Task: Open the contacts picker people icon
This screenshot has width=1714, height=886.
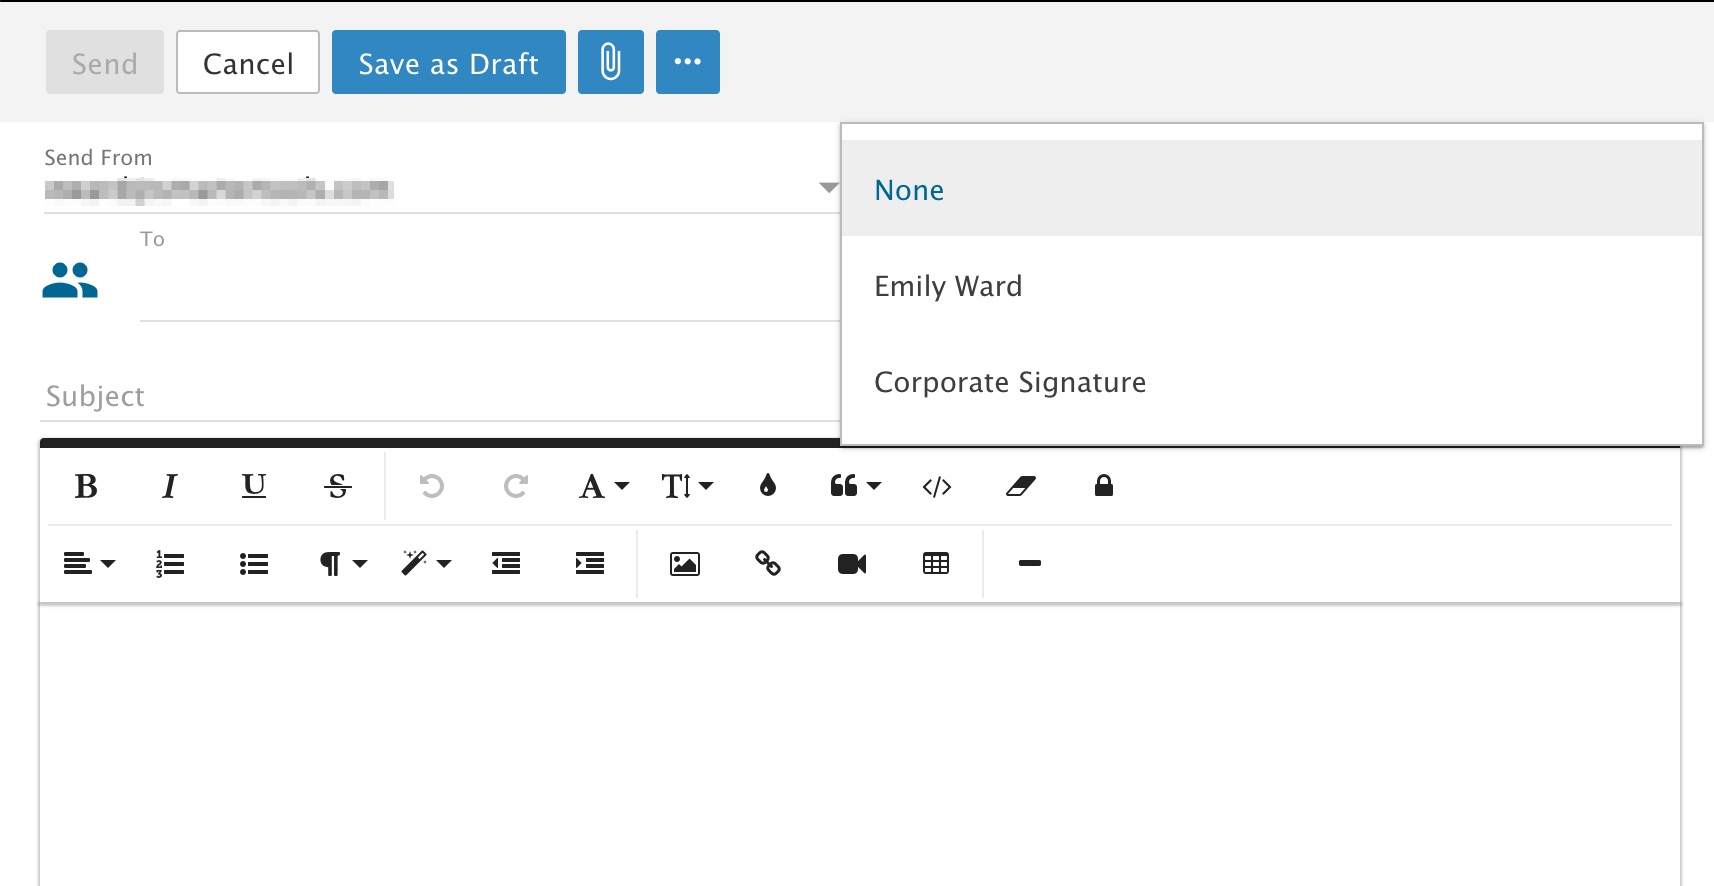Action: pyautogui.click(x=70, y=281)
